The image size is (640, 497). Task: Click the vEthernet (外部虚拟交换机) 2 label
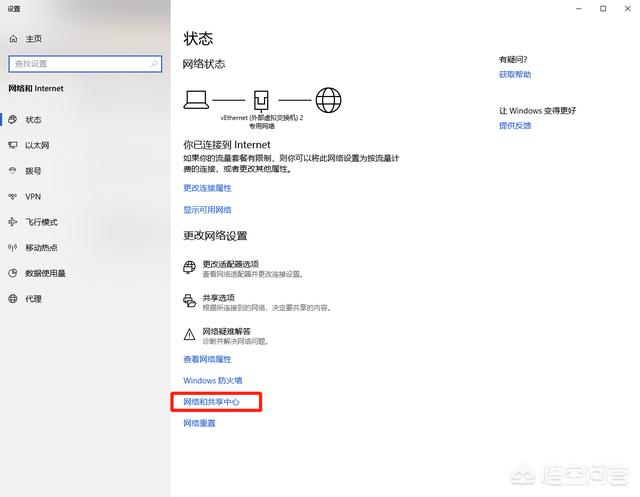coord(262,118)
